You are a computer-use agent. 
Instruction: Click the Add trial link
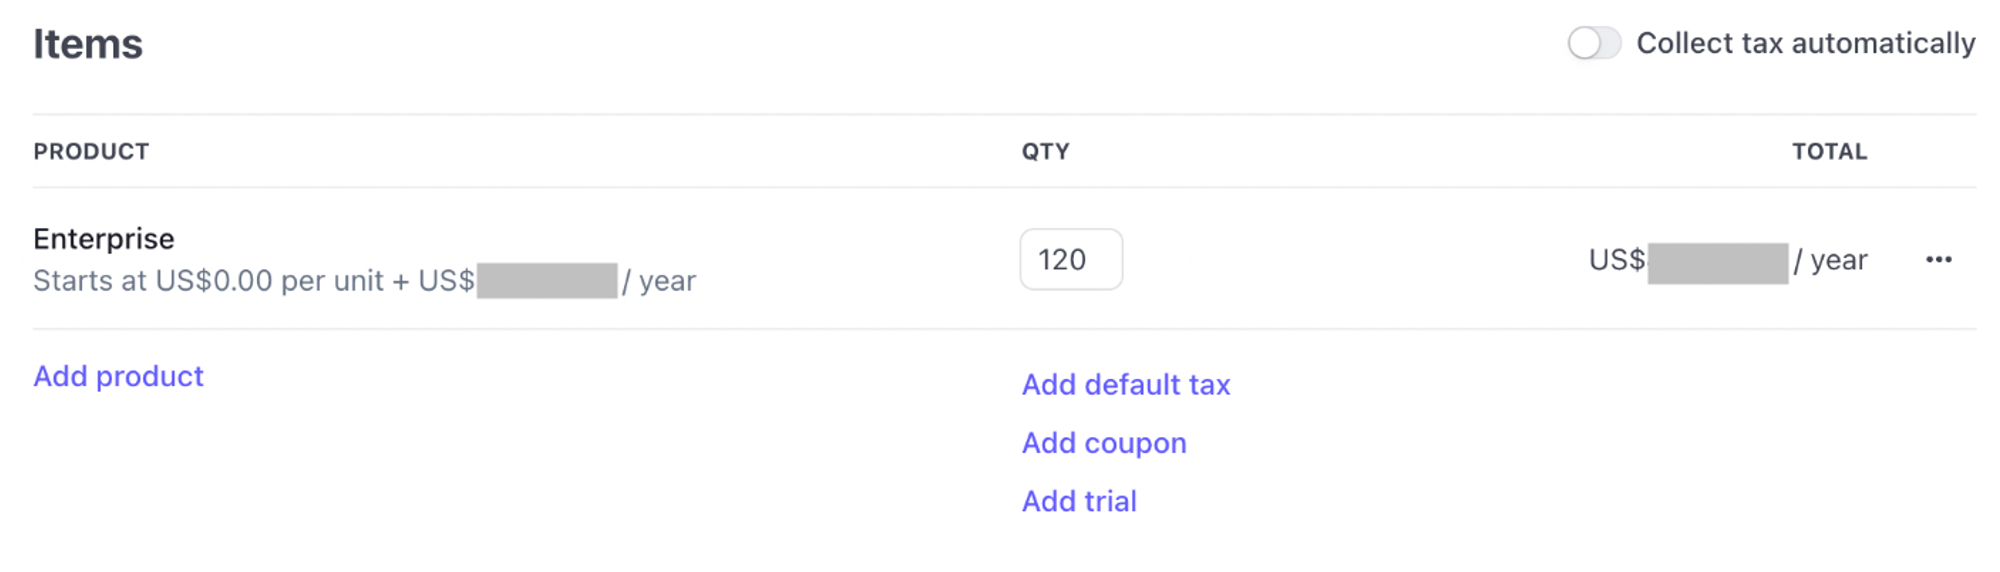pos(1078,501)
